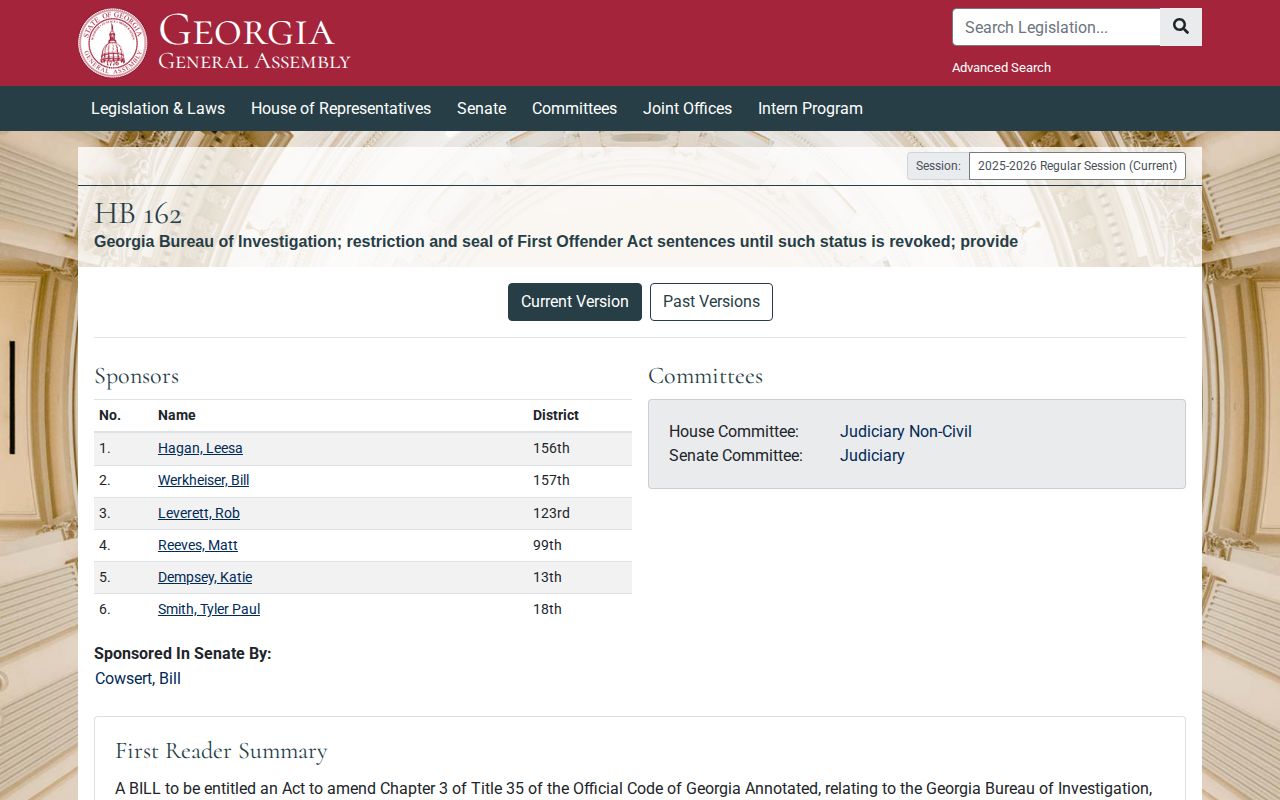Open sponsor Reeves, Matt's page
The image size is (1280, 800).
[x=198, y=545]
